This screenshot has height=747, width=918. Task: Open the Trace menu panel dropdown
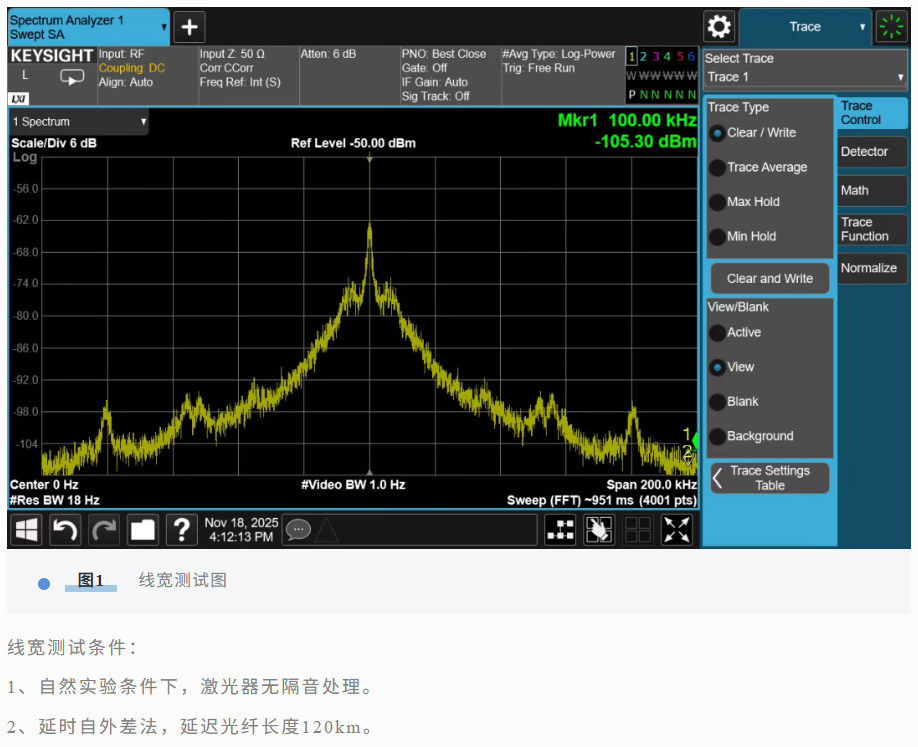[x=805, y=27]
